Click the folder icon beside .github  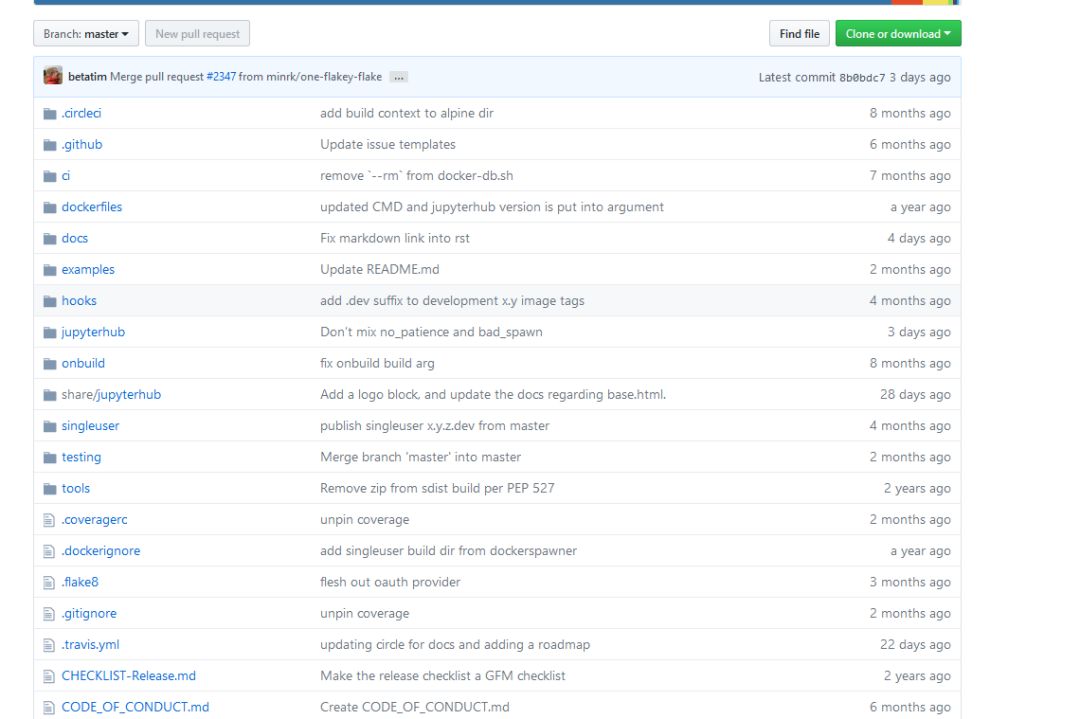point(50,145)
